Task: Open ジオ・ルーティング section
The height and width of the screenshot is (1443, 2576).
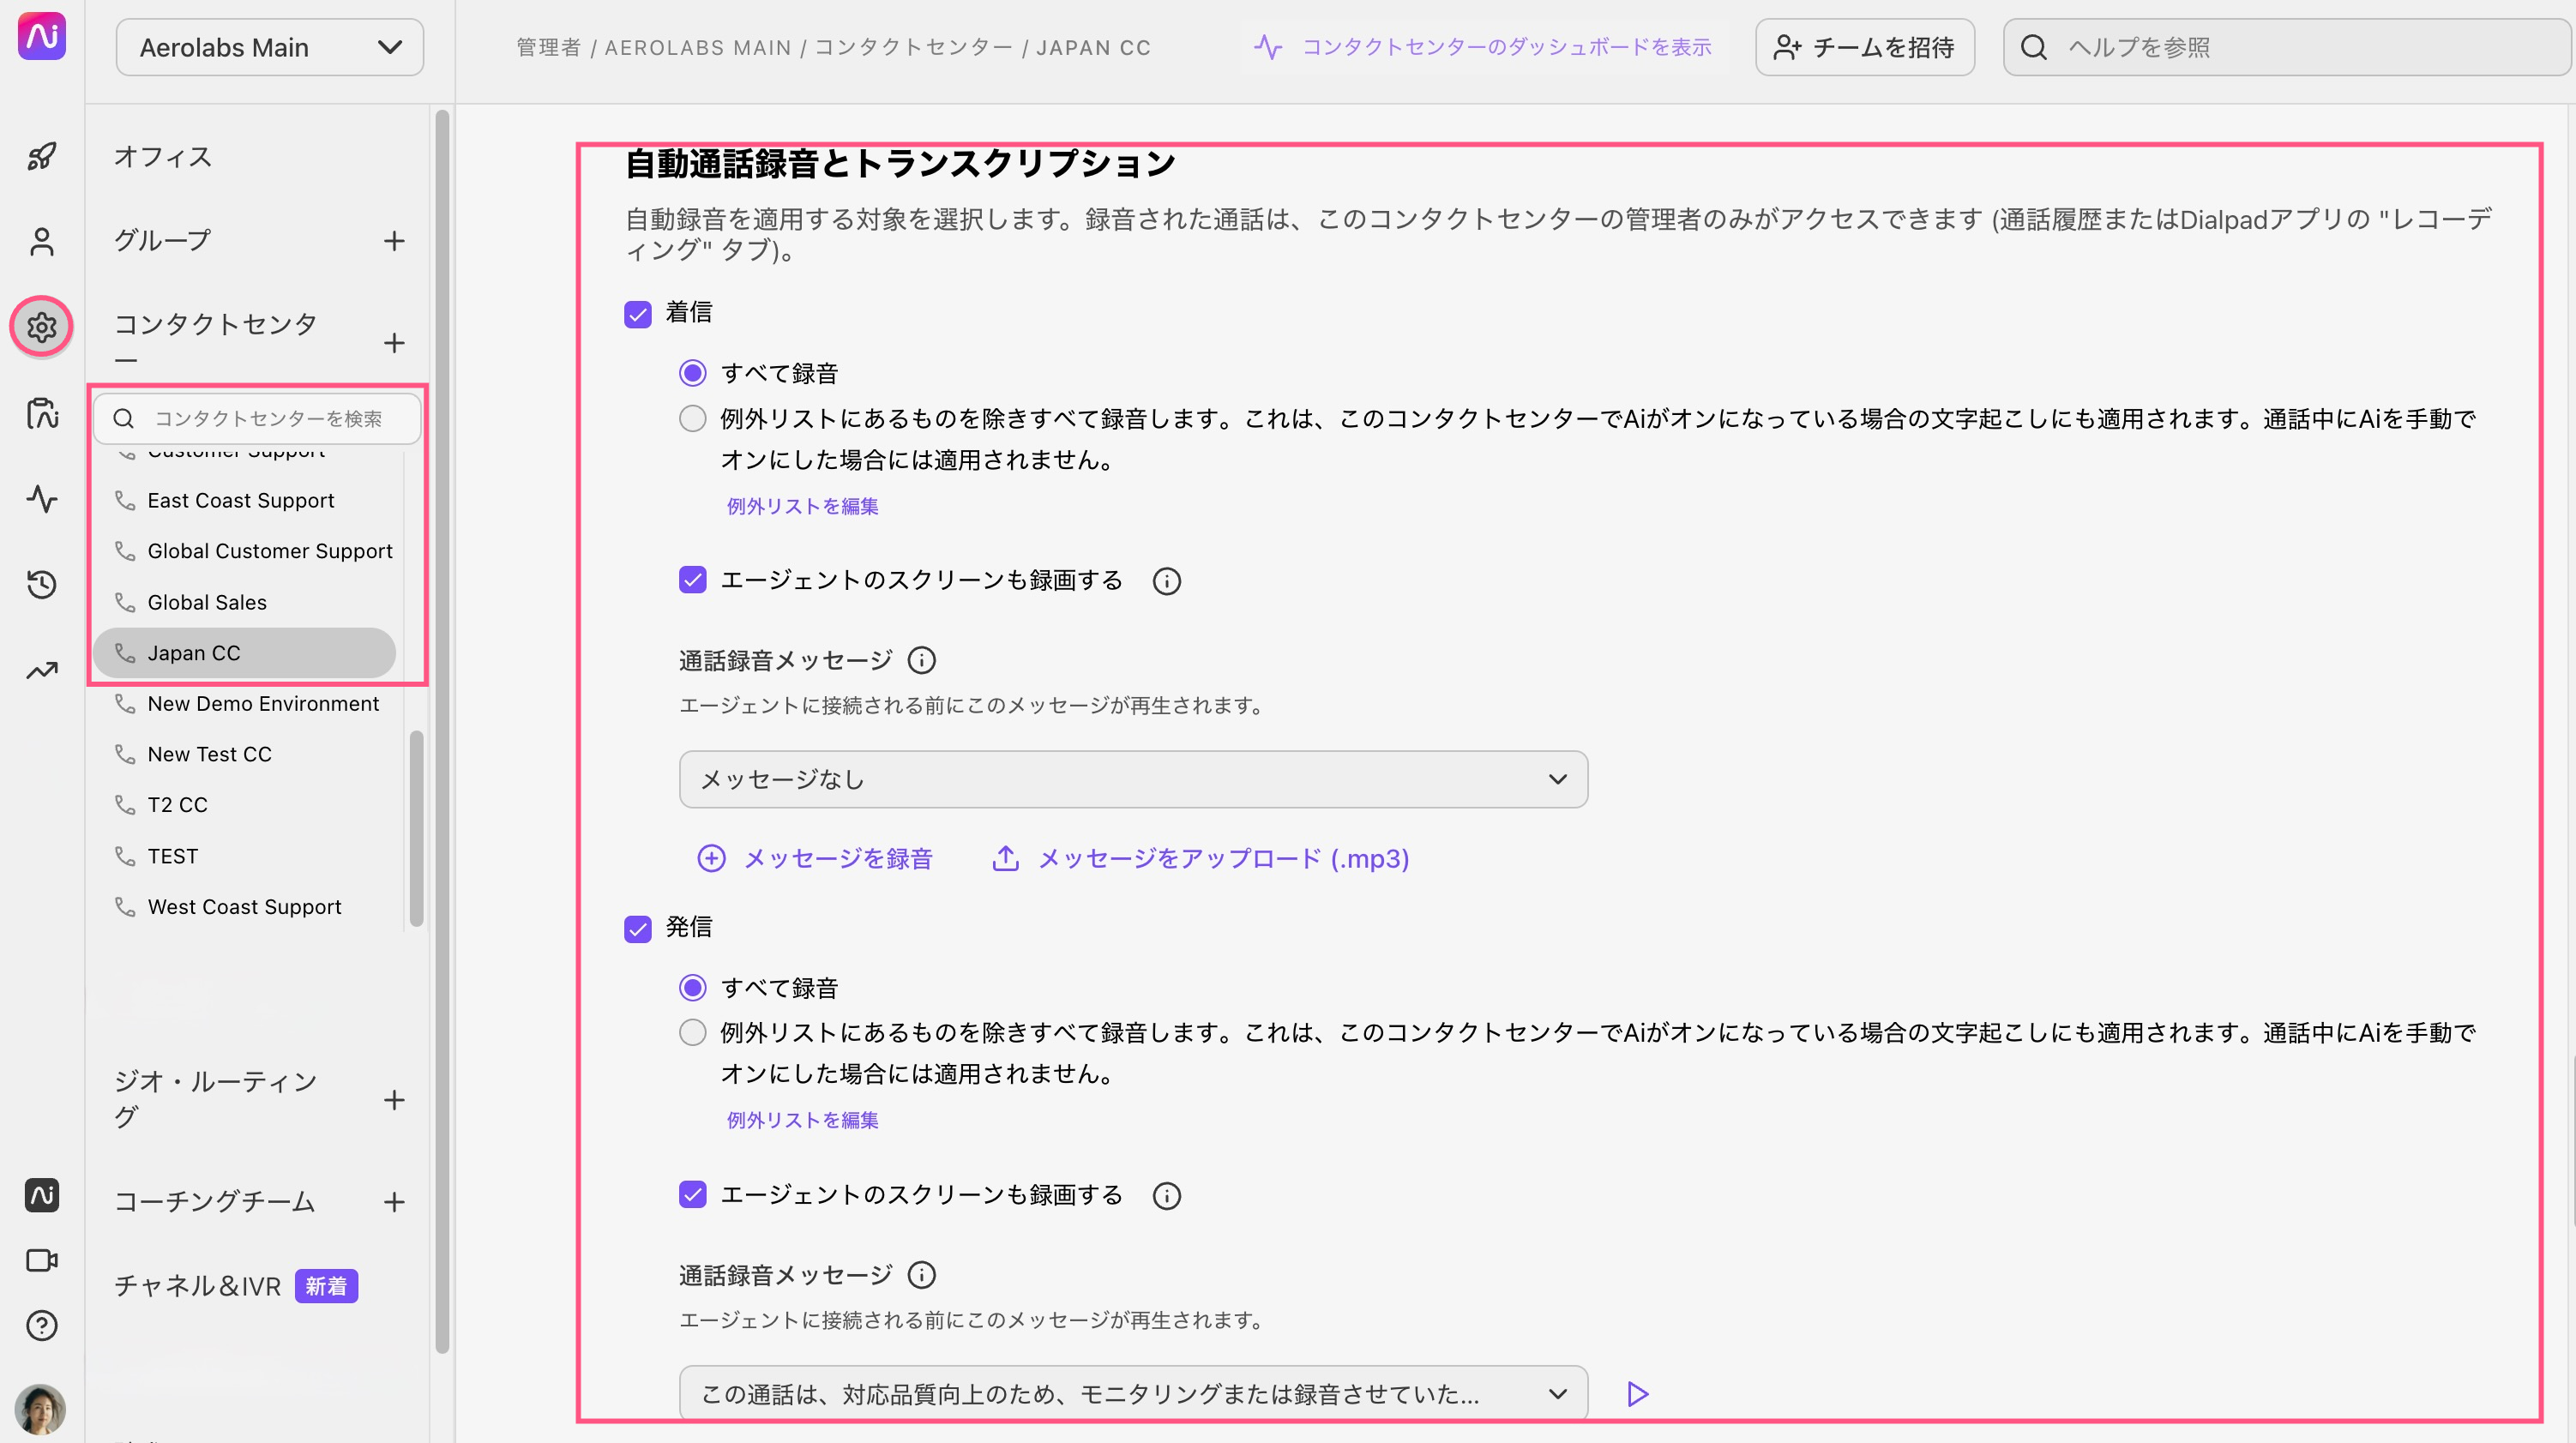Action: click(x=216, y=1098)
